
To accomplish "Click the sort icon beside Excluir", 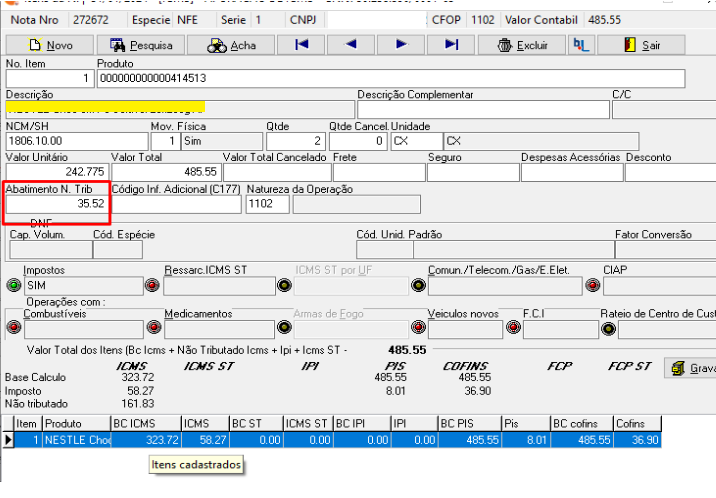I will tap(581, 45).
